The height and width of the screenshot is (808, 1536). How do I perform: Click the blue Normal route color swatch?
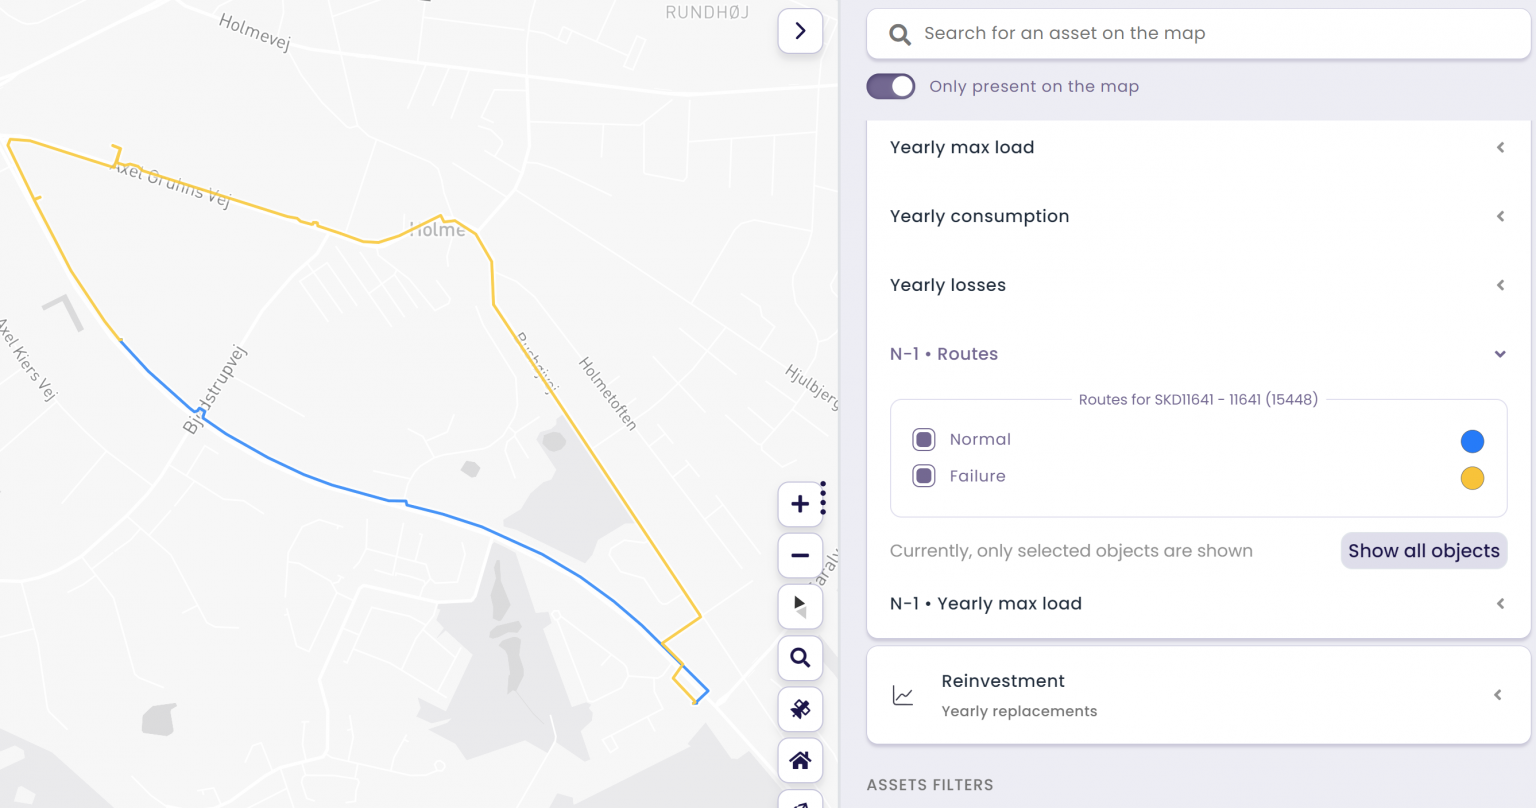1472,441
